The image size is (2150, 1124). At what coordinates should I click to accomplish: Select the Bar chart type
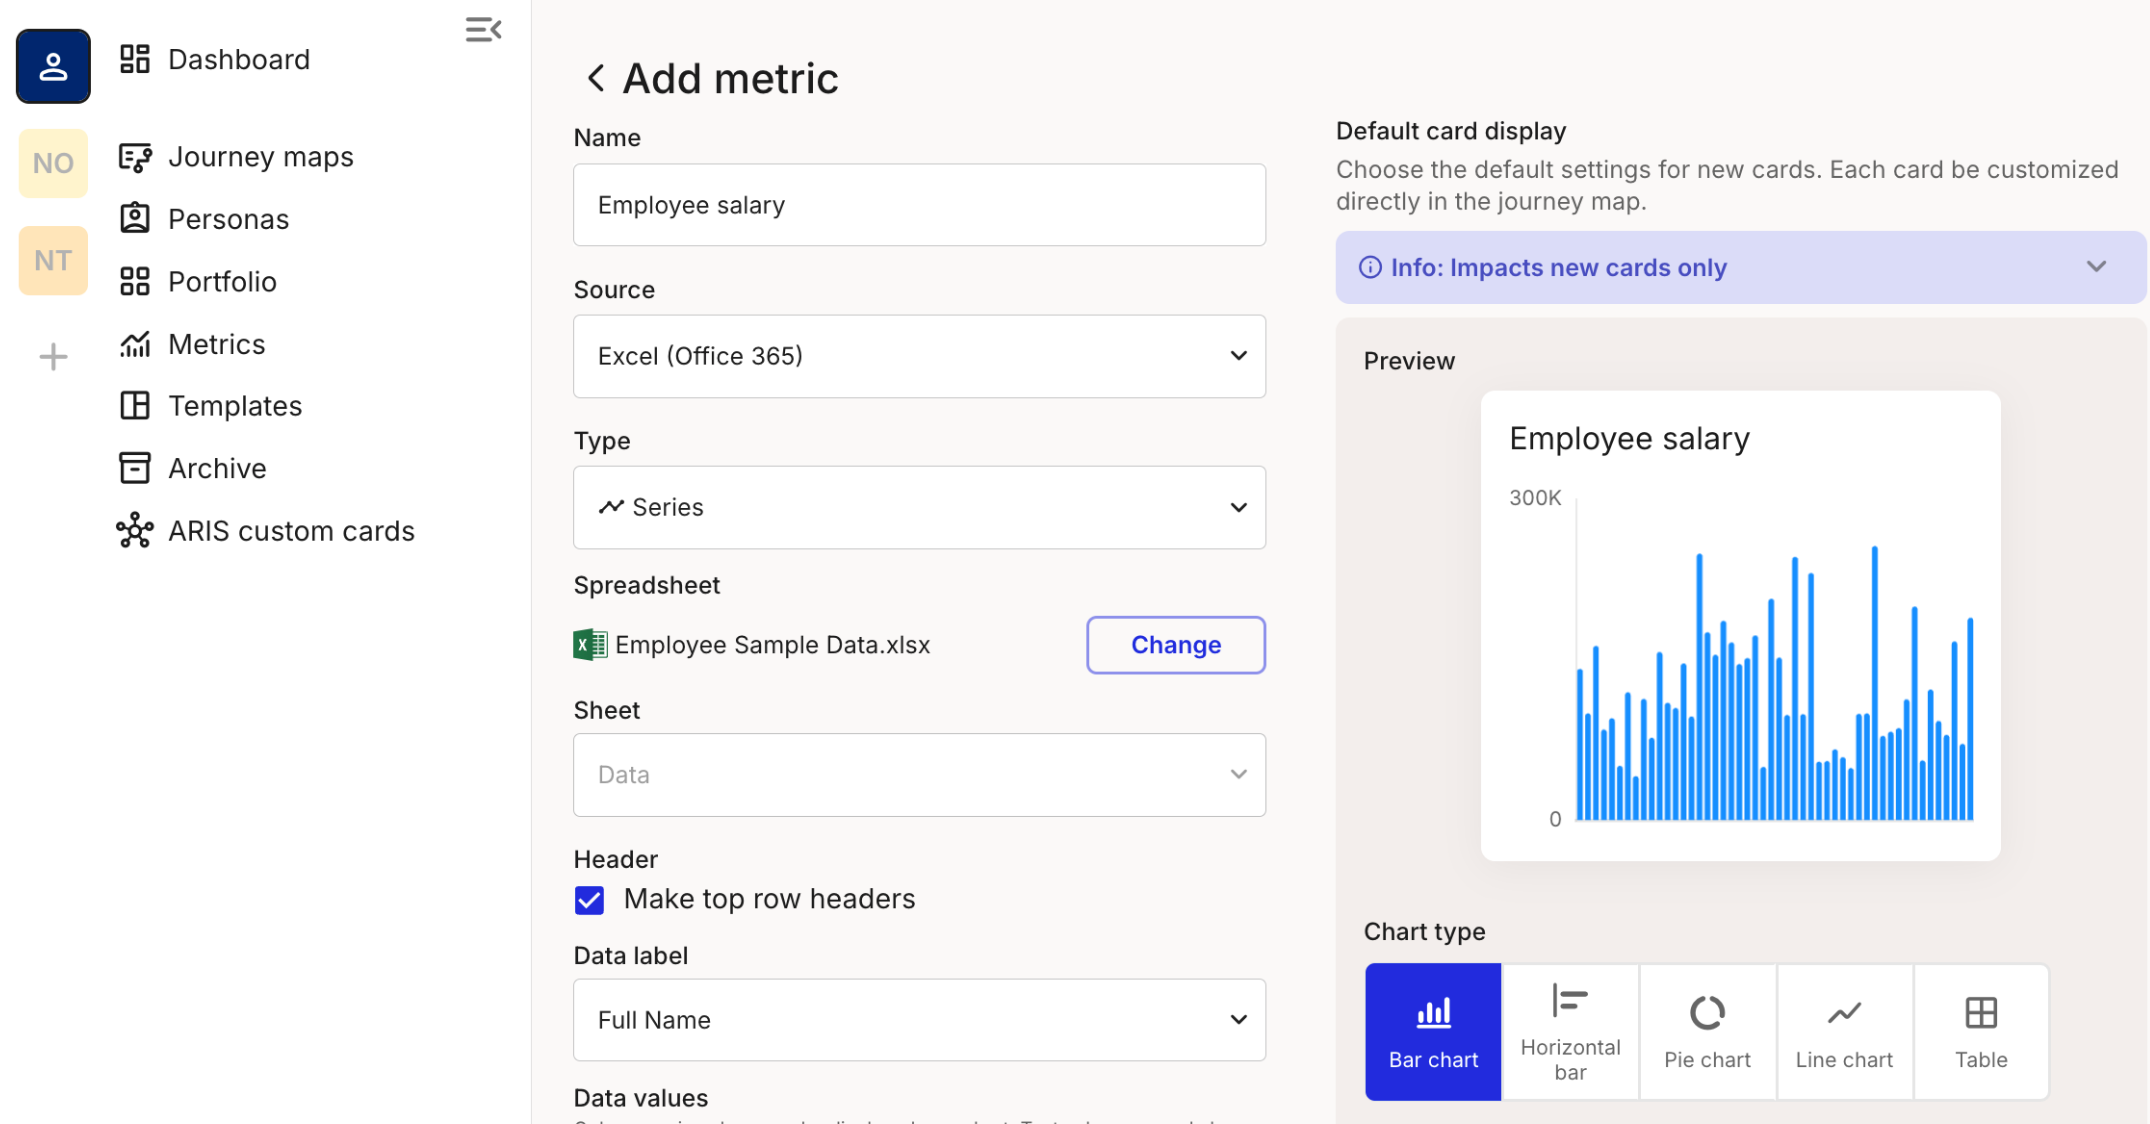(x=1432, y=1032)
